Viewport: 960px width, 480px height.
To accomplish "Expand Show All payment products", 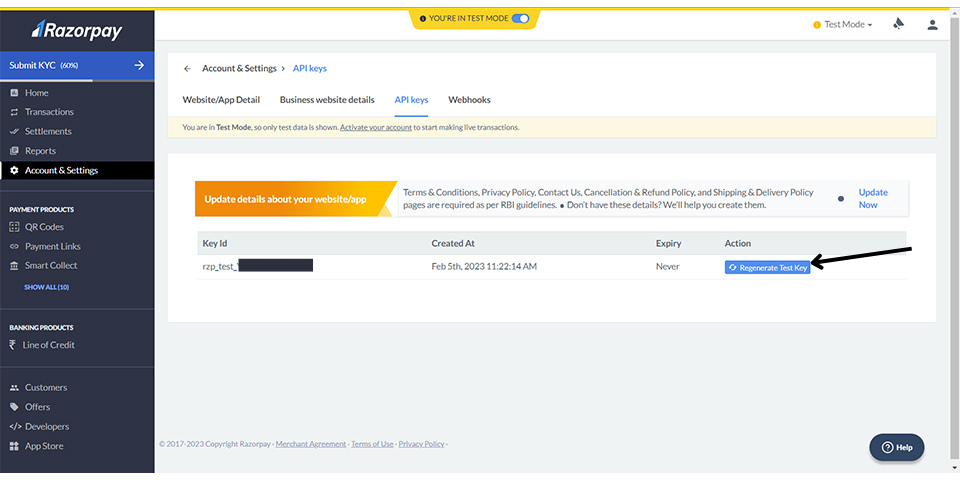I will pyautogui.click(x=46, y=287).
